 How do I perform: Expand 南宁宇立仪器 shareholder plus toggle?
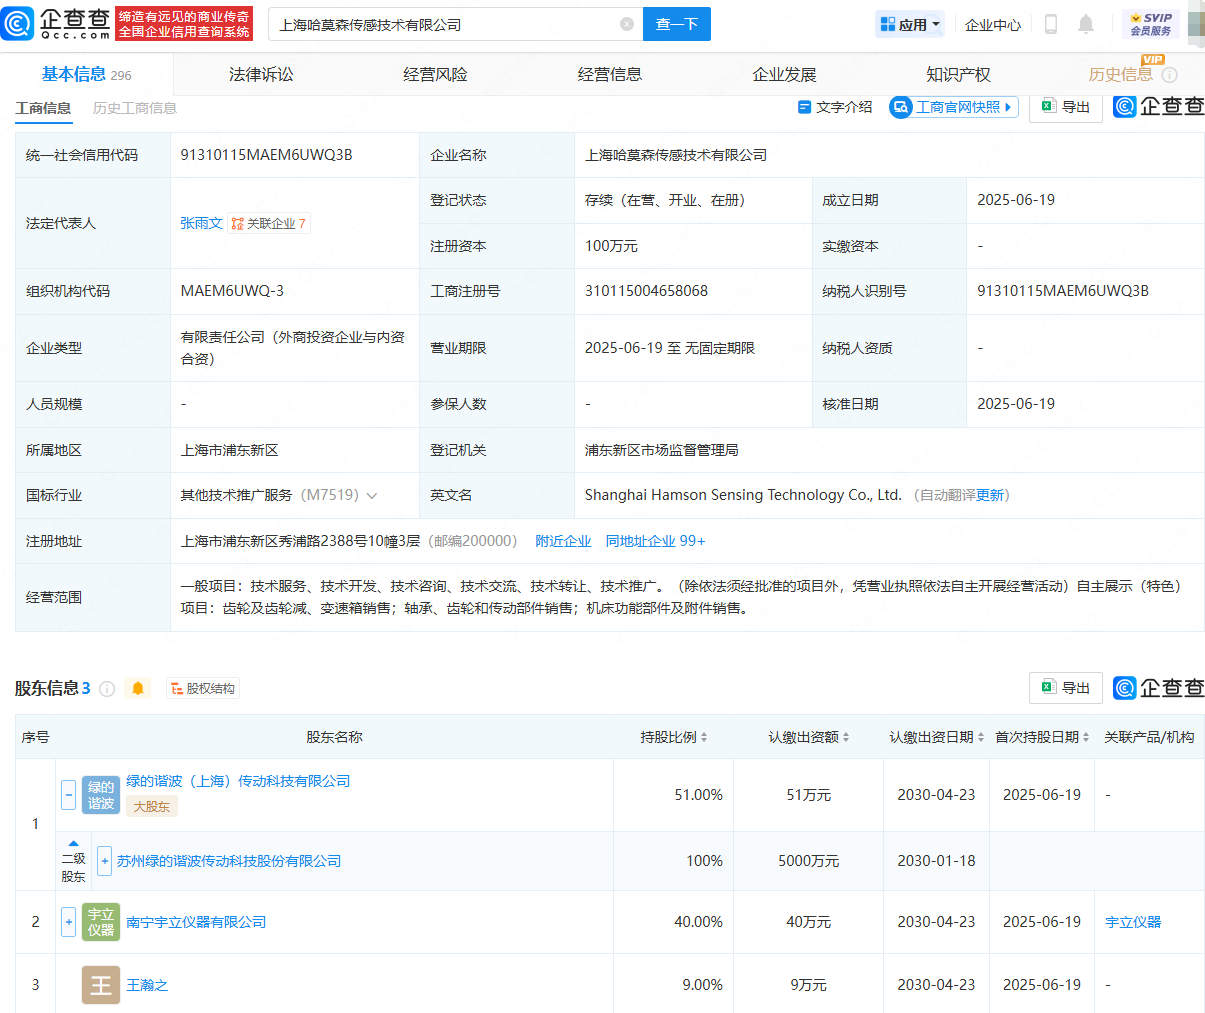tap(68, 922)
